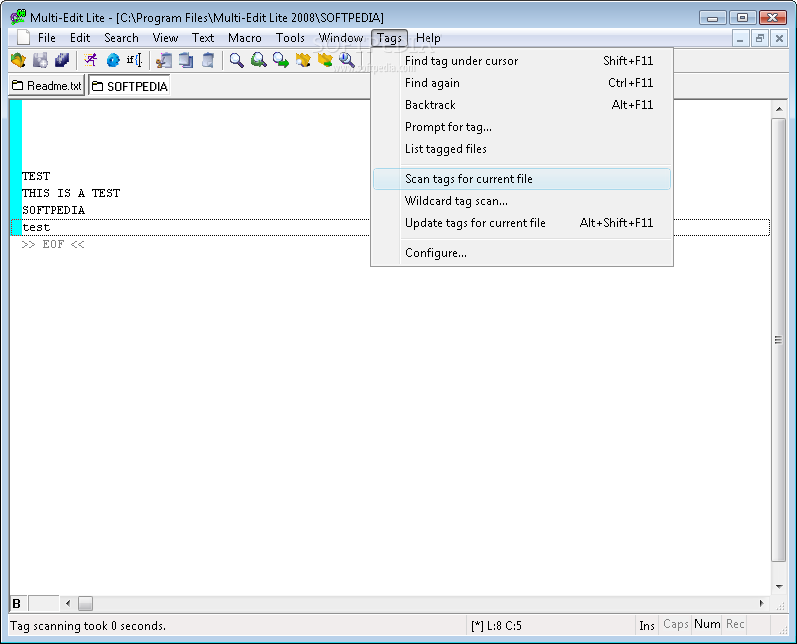The height and width of the screenshot is (644, 797).
Task: Click the Save file diskette icon
Action: (40, 60)
